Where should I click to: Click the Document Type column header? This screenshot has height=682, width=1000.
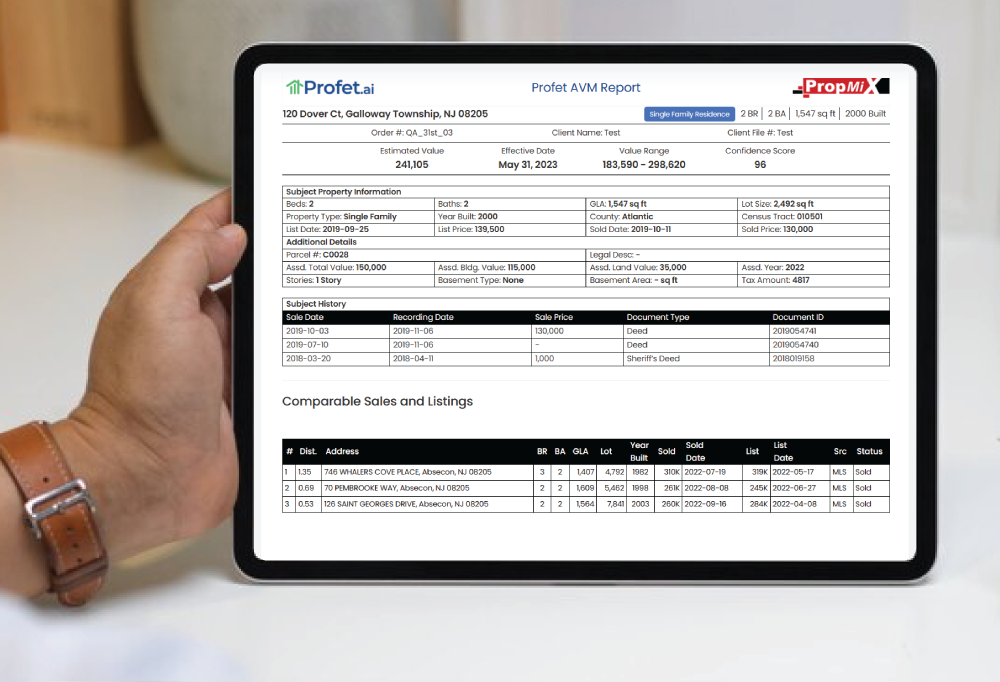pyautogui.click(x=657, y=317)
